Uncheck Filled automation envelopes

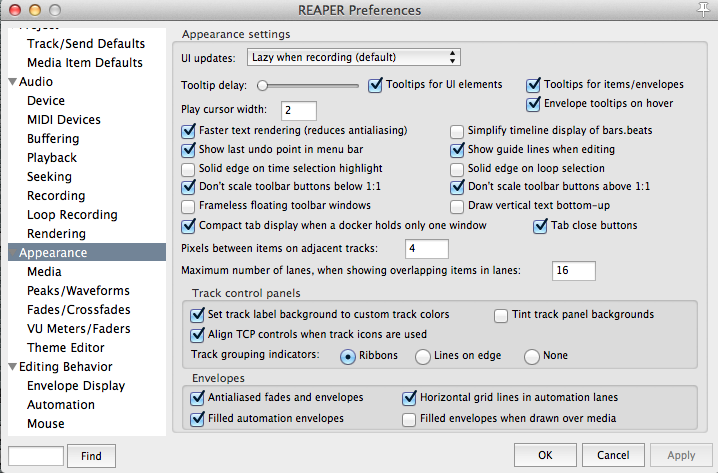197,419
